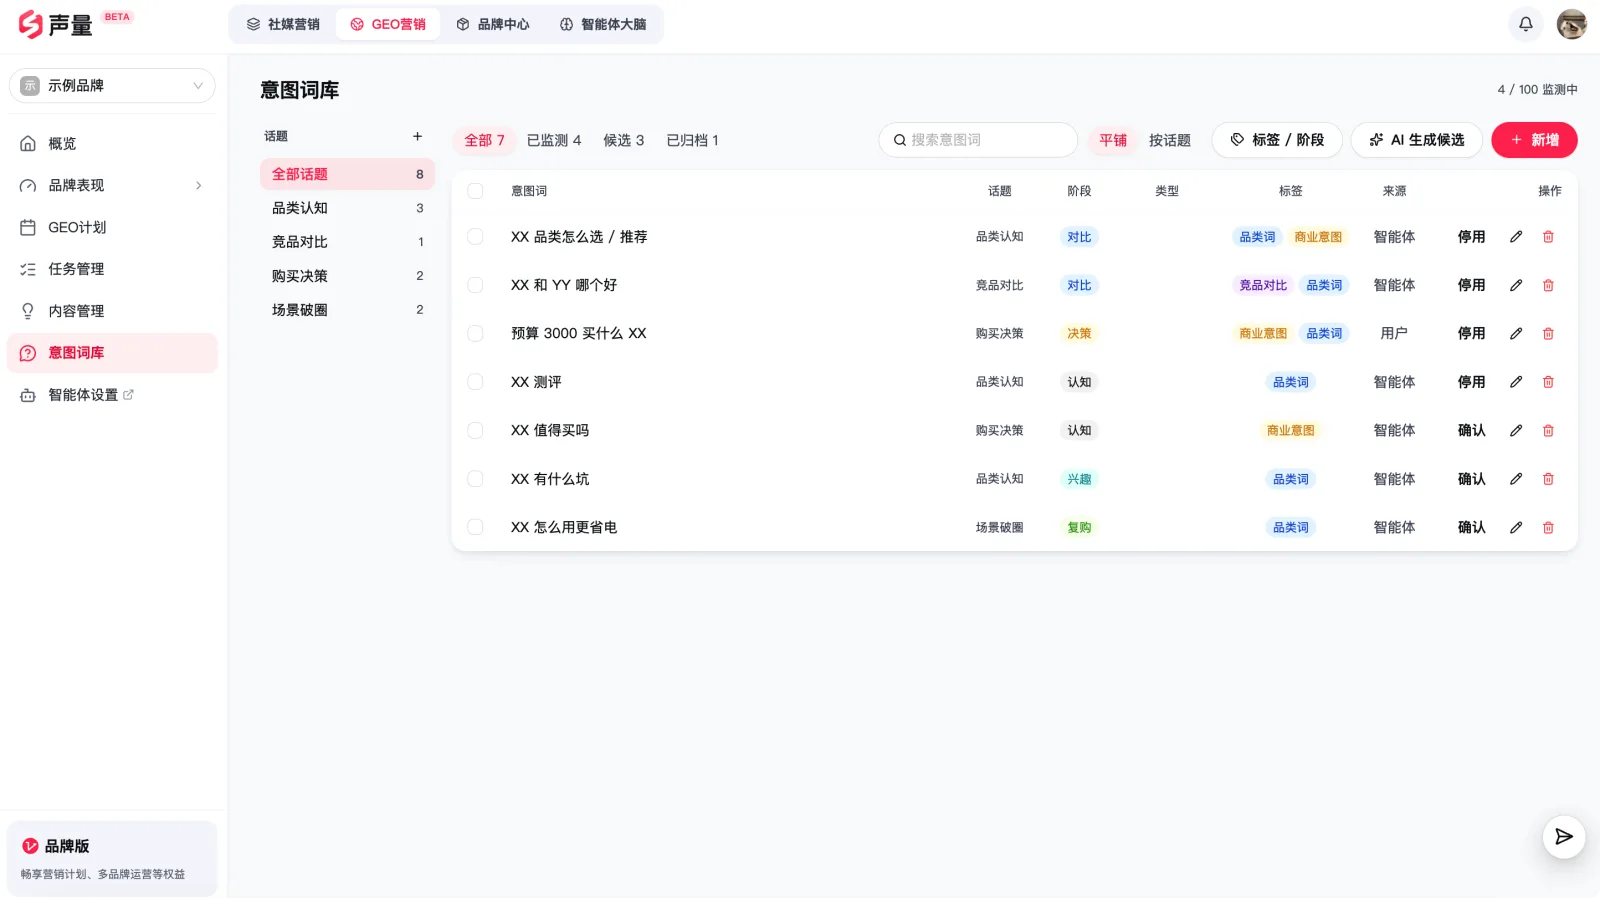Select 品类认知 topic
Image resolution: width=1600 pixels, height=898 pixels.
(347, 208)
